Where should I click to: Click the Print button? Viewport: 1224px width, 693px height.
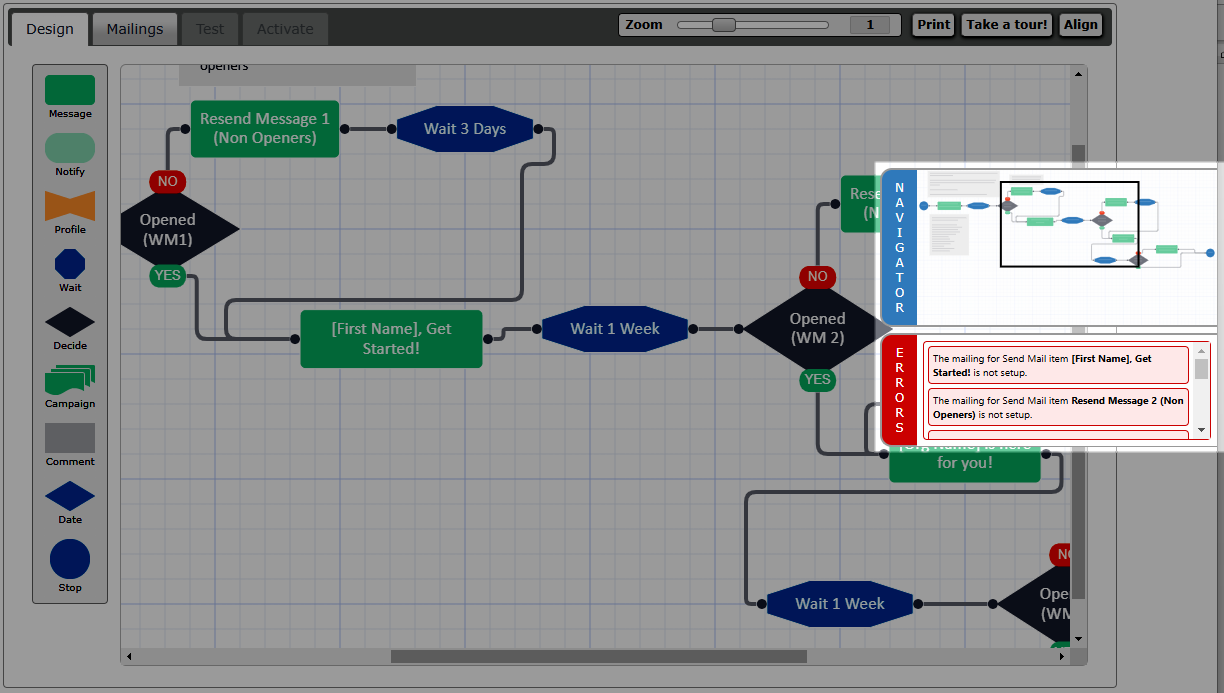(933, 25)
